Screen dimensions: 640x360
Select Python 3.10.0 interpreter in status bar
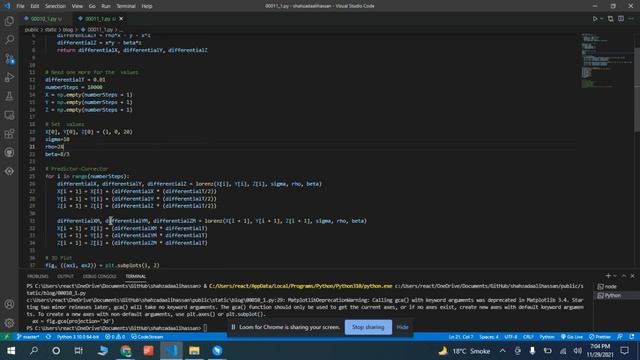77,337
